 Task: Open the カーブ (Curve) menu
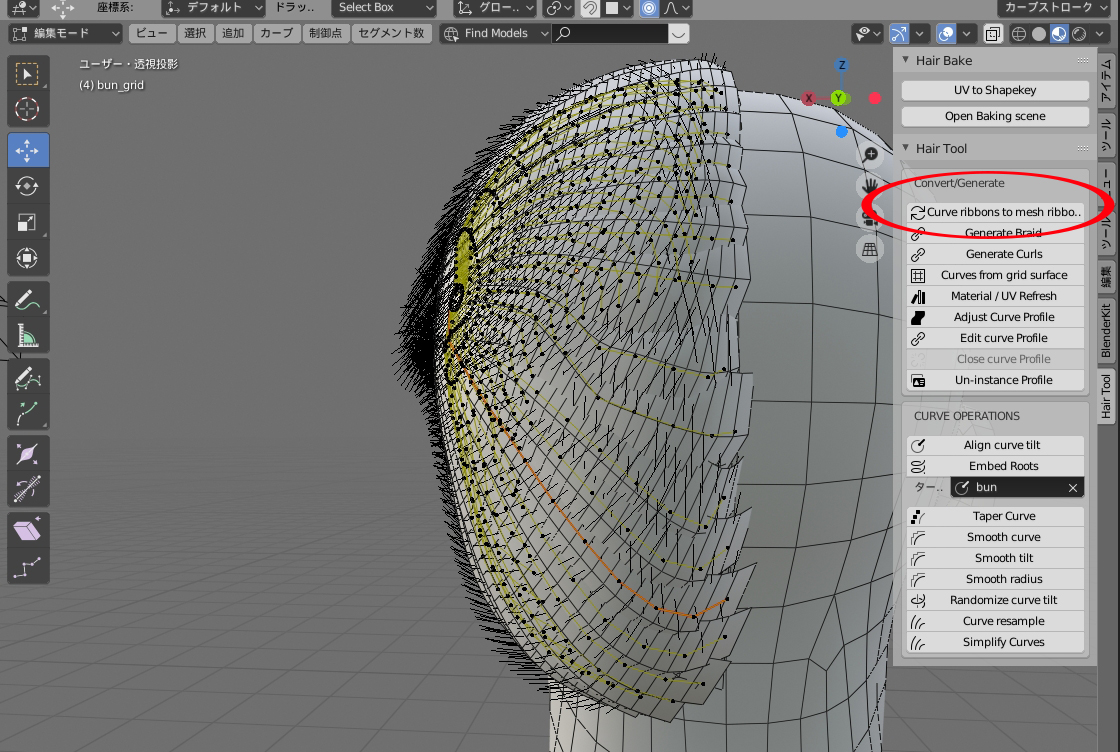[276, 34]
